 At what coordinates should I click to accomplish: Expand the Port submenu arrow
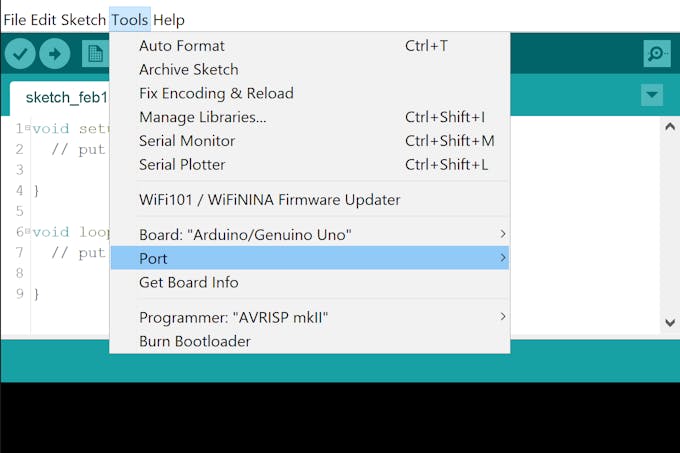[x=502, y=258]
